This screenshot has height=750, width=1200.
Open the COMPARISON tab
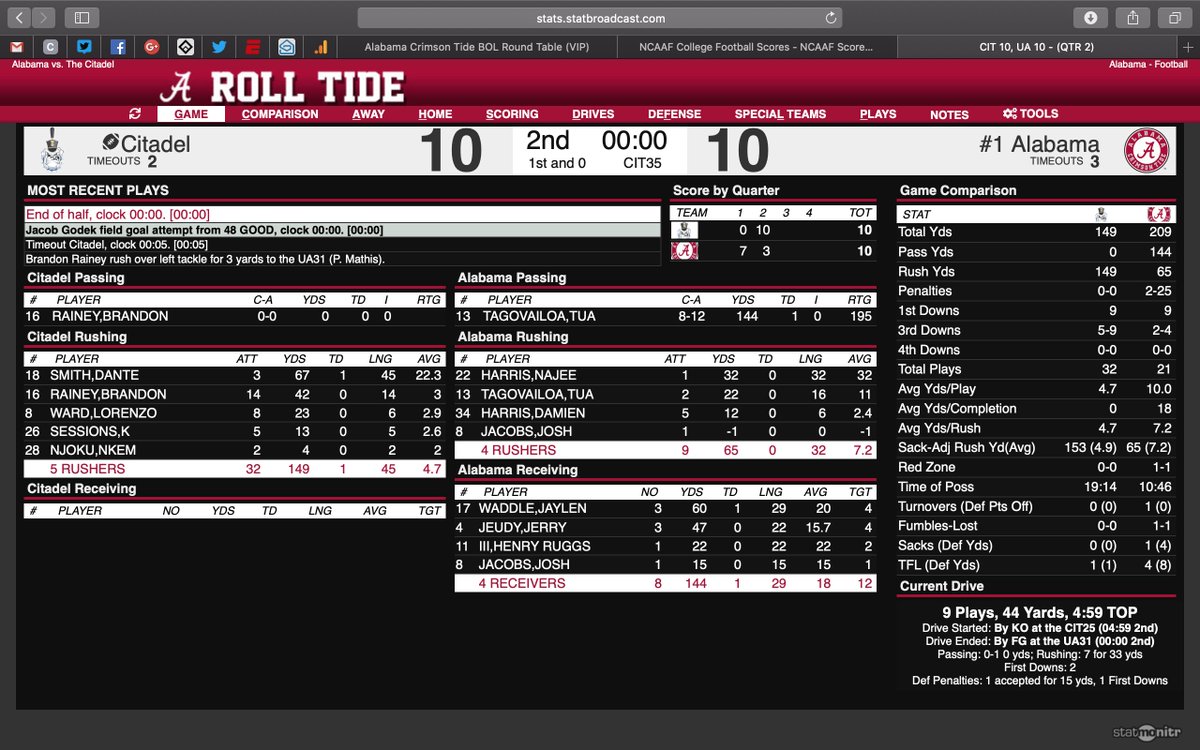click(x=280, y=114)
